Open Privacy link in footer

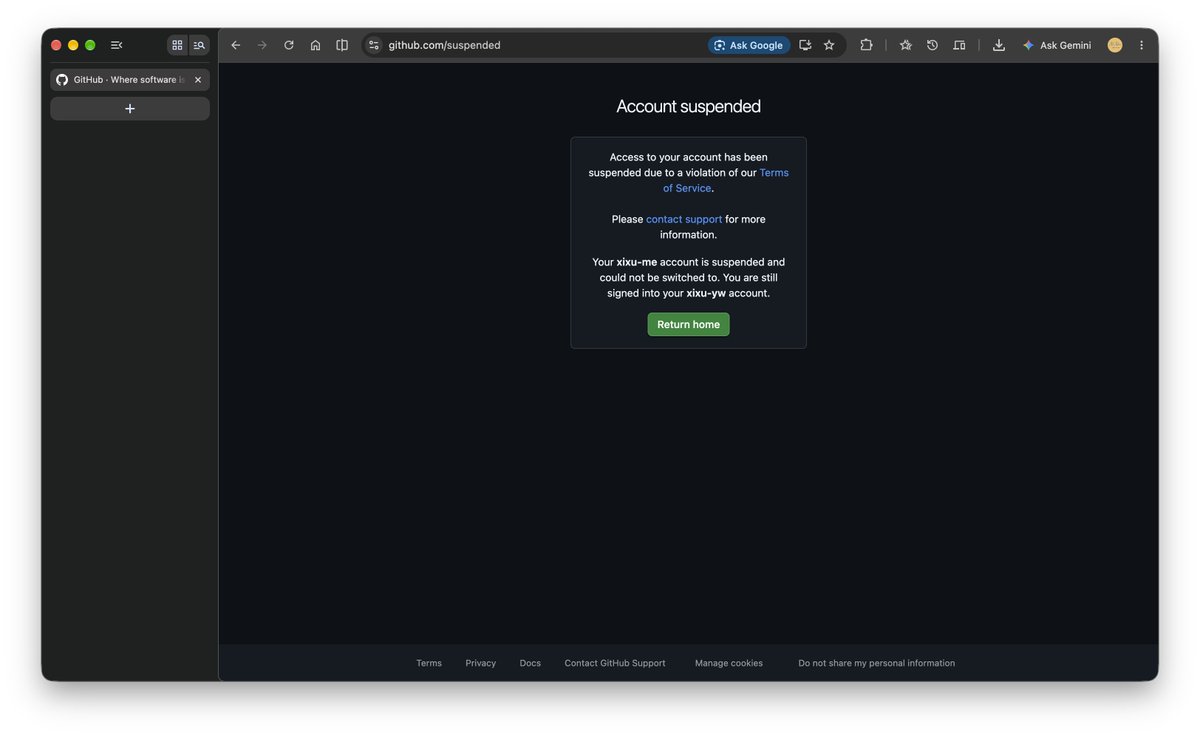[x=481, y=663]
